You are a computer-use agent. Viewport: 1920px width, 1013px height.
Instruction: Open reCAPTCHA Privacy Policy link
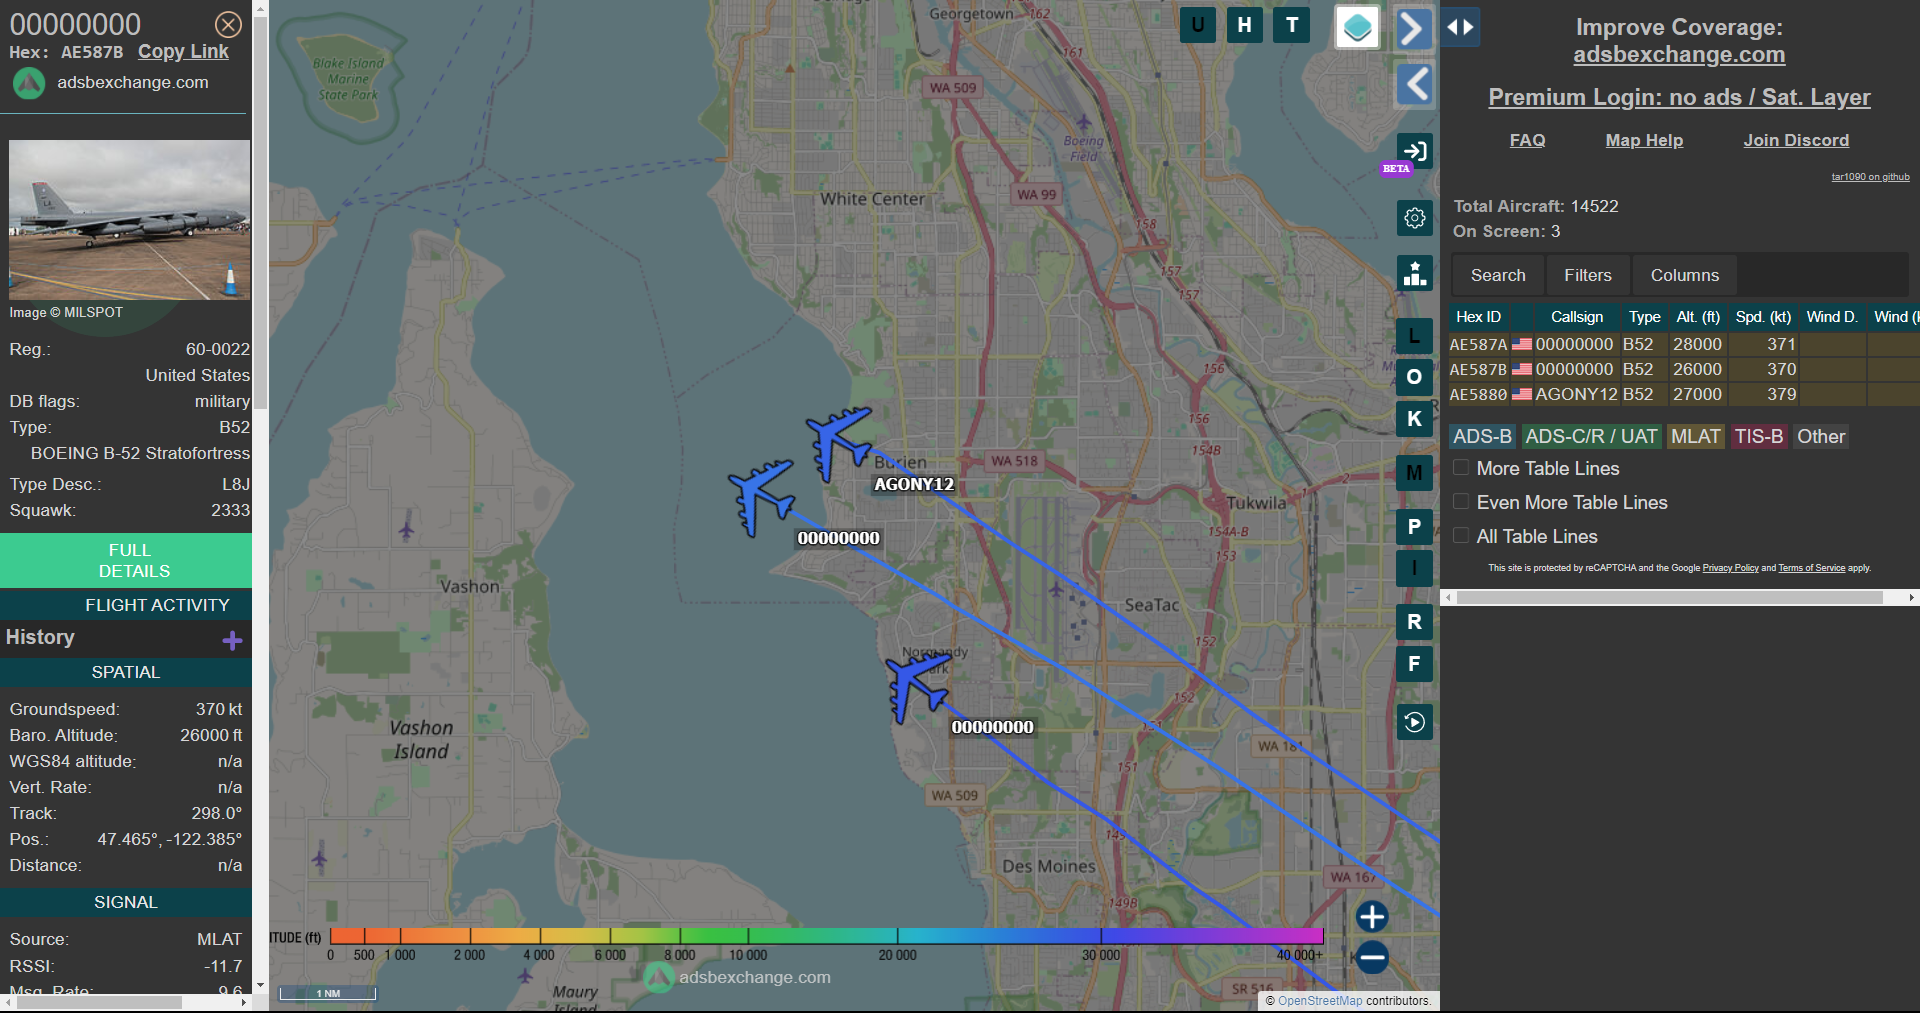pos(1730,568)
